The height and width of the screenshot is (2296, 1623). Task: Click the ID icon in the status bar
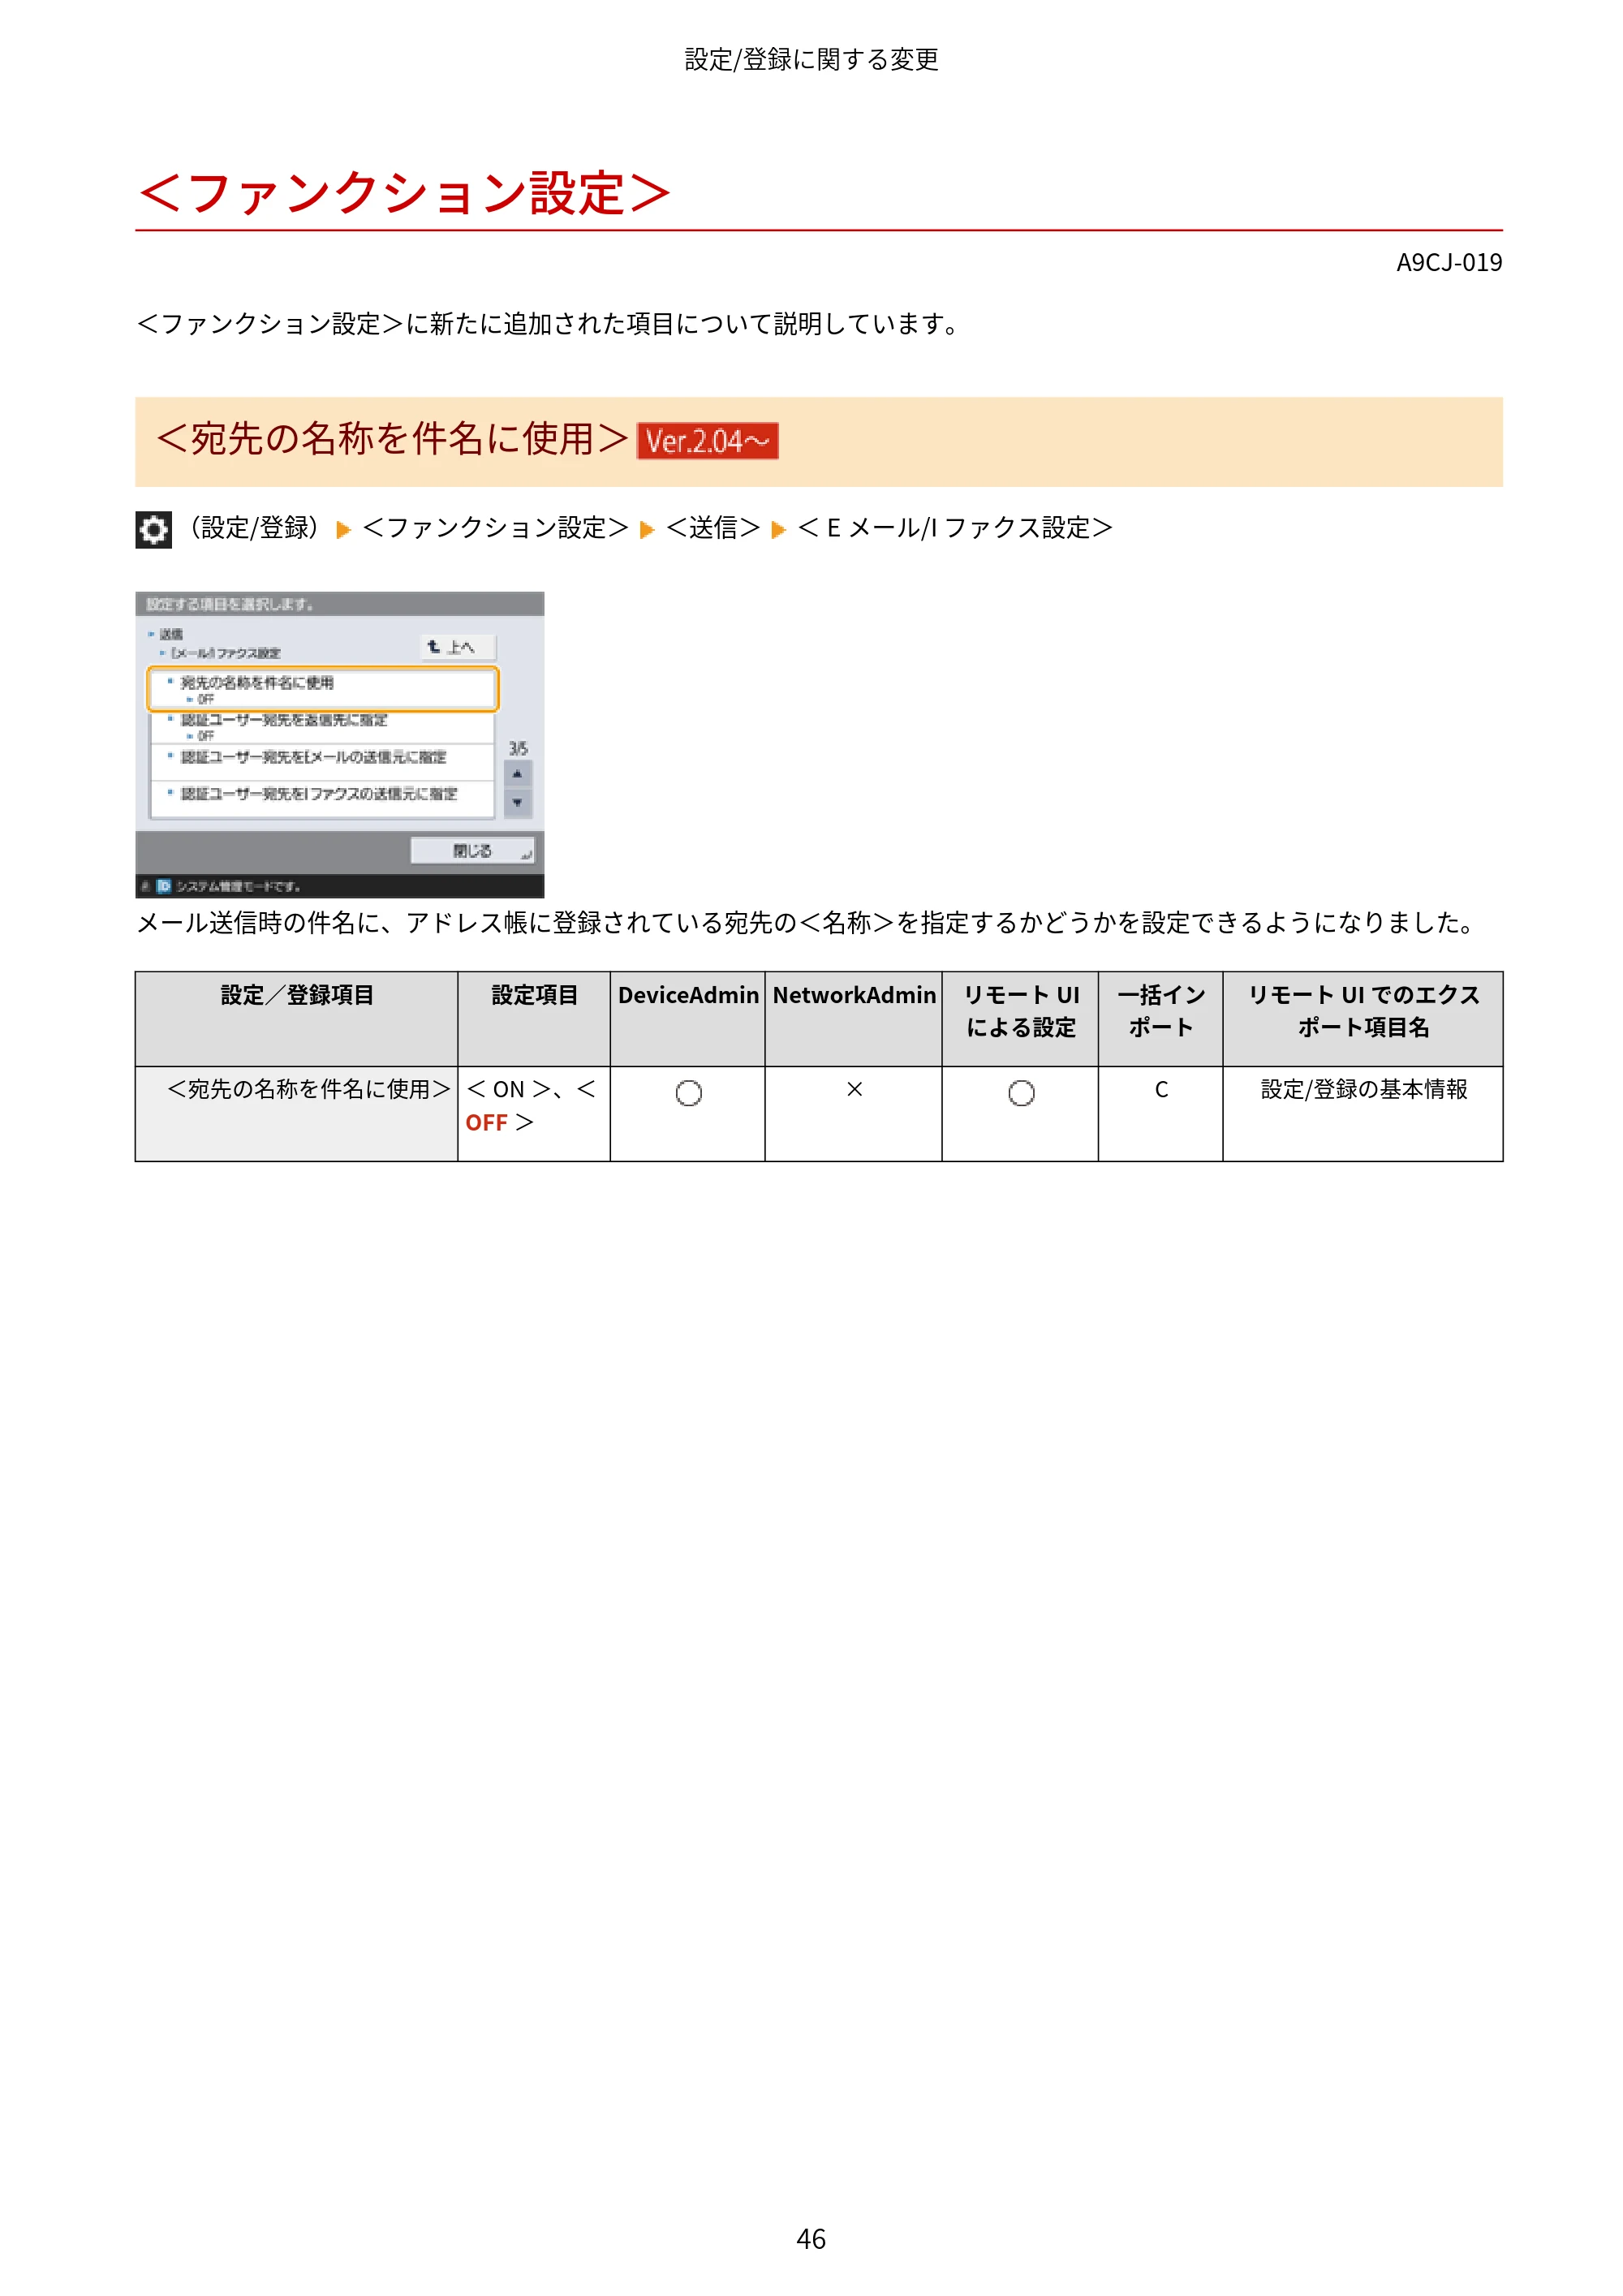[164, 886]
